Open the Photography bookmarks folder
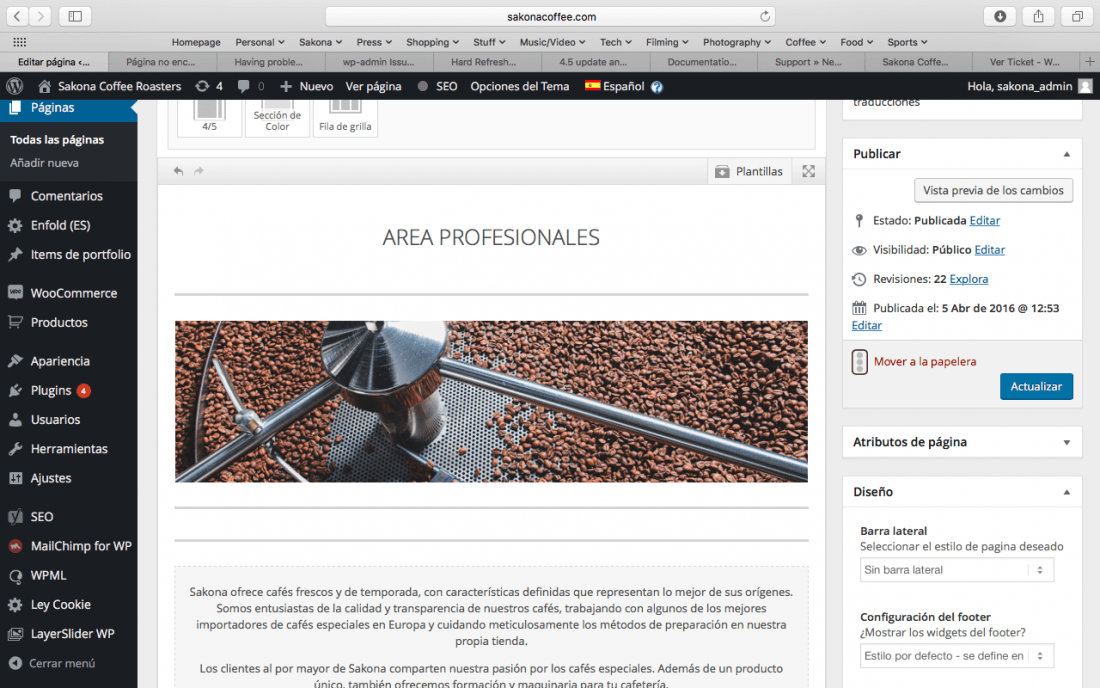 point(737,42)
